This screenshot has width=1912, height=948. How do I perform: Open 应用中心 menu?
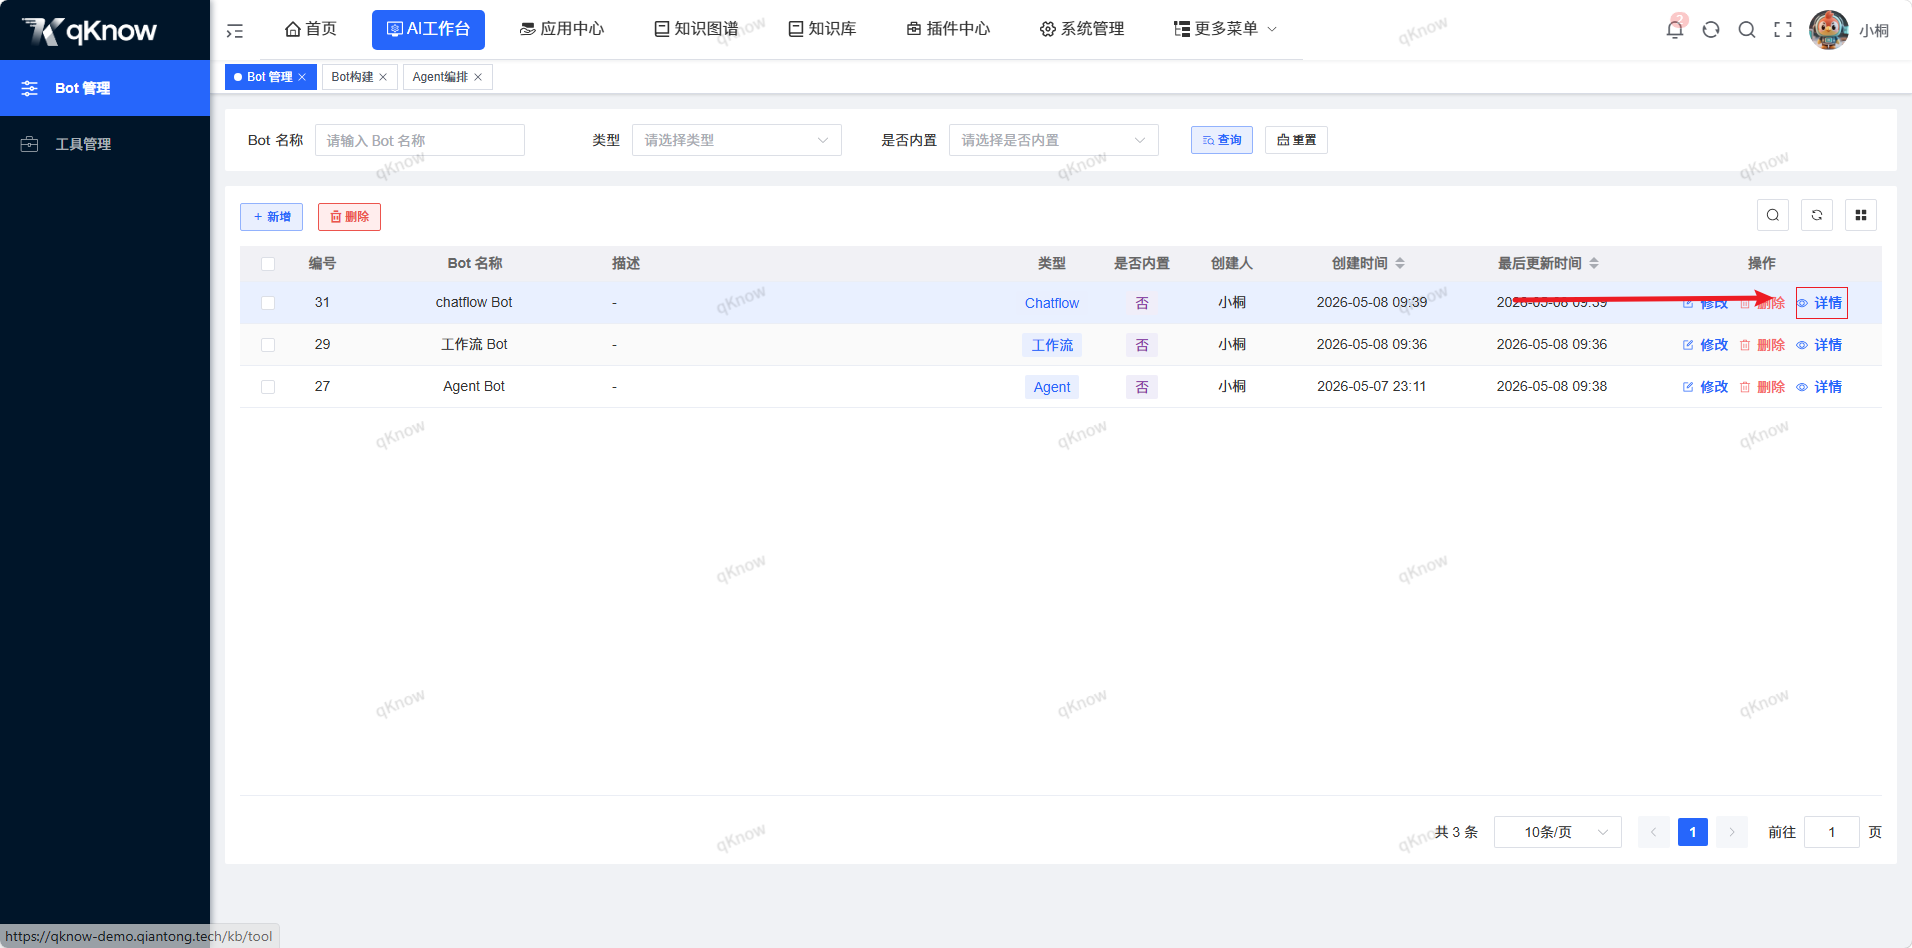click(562, 29)
